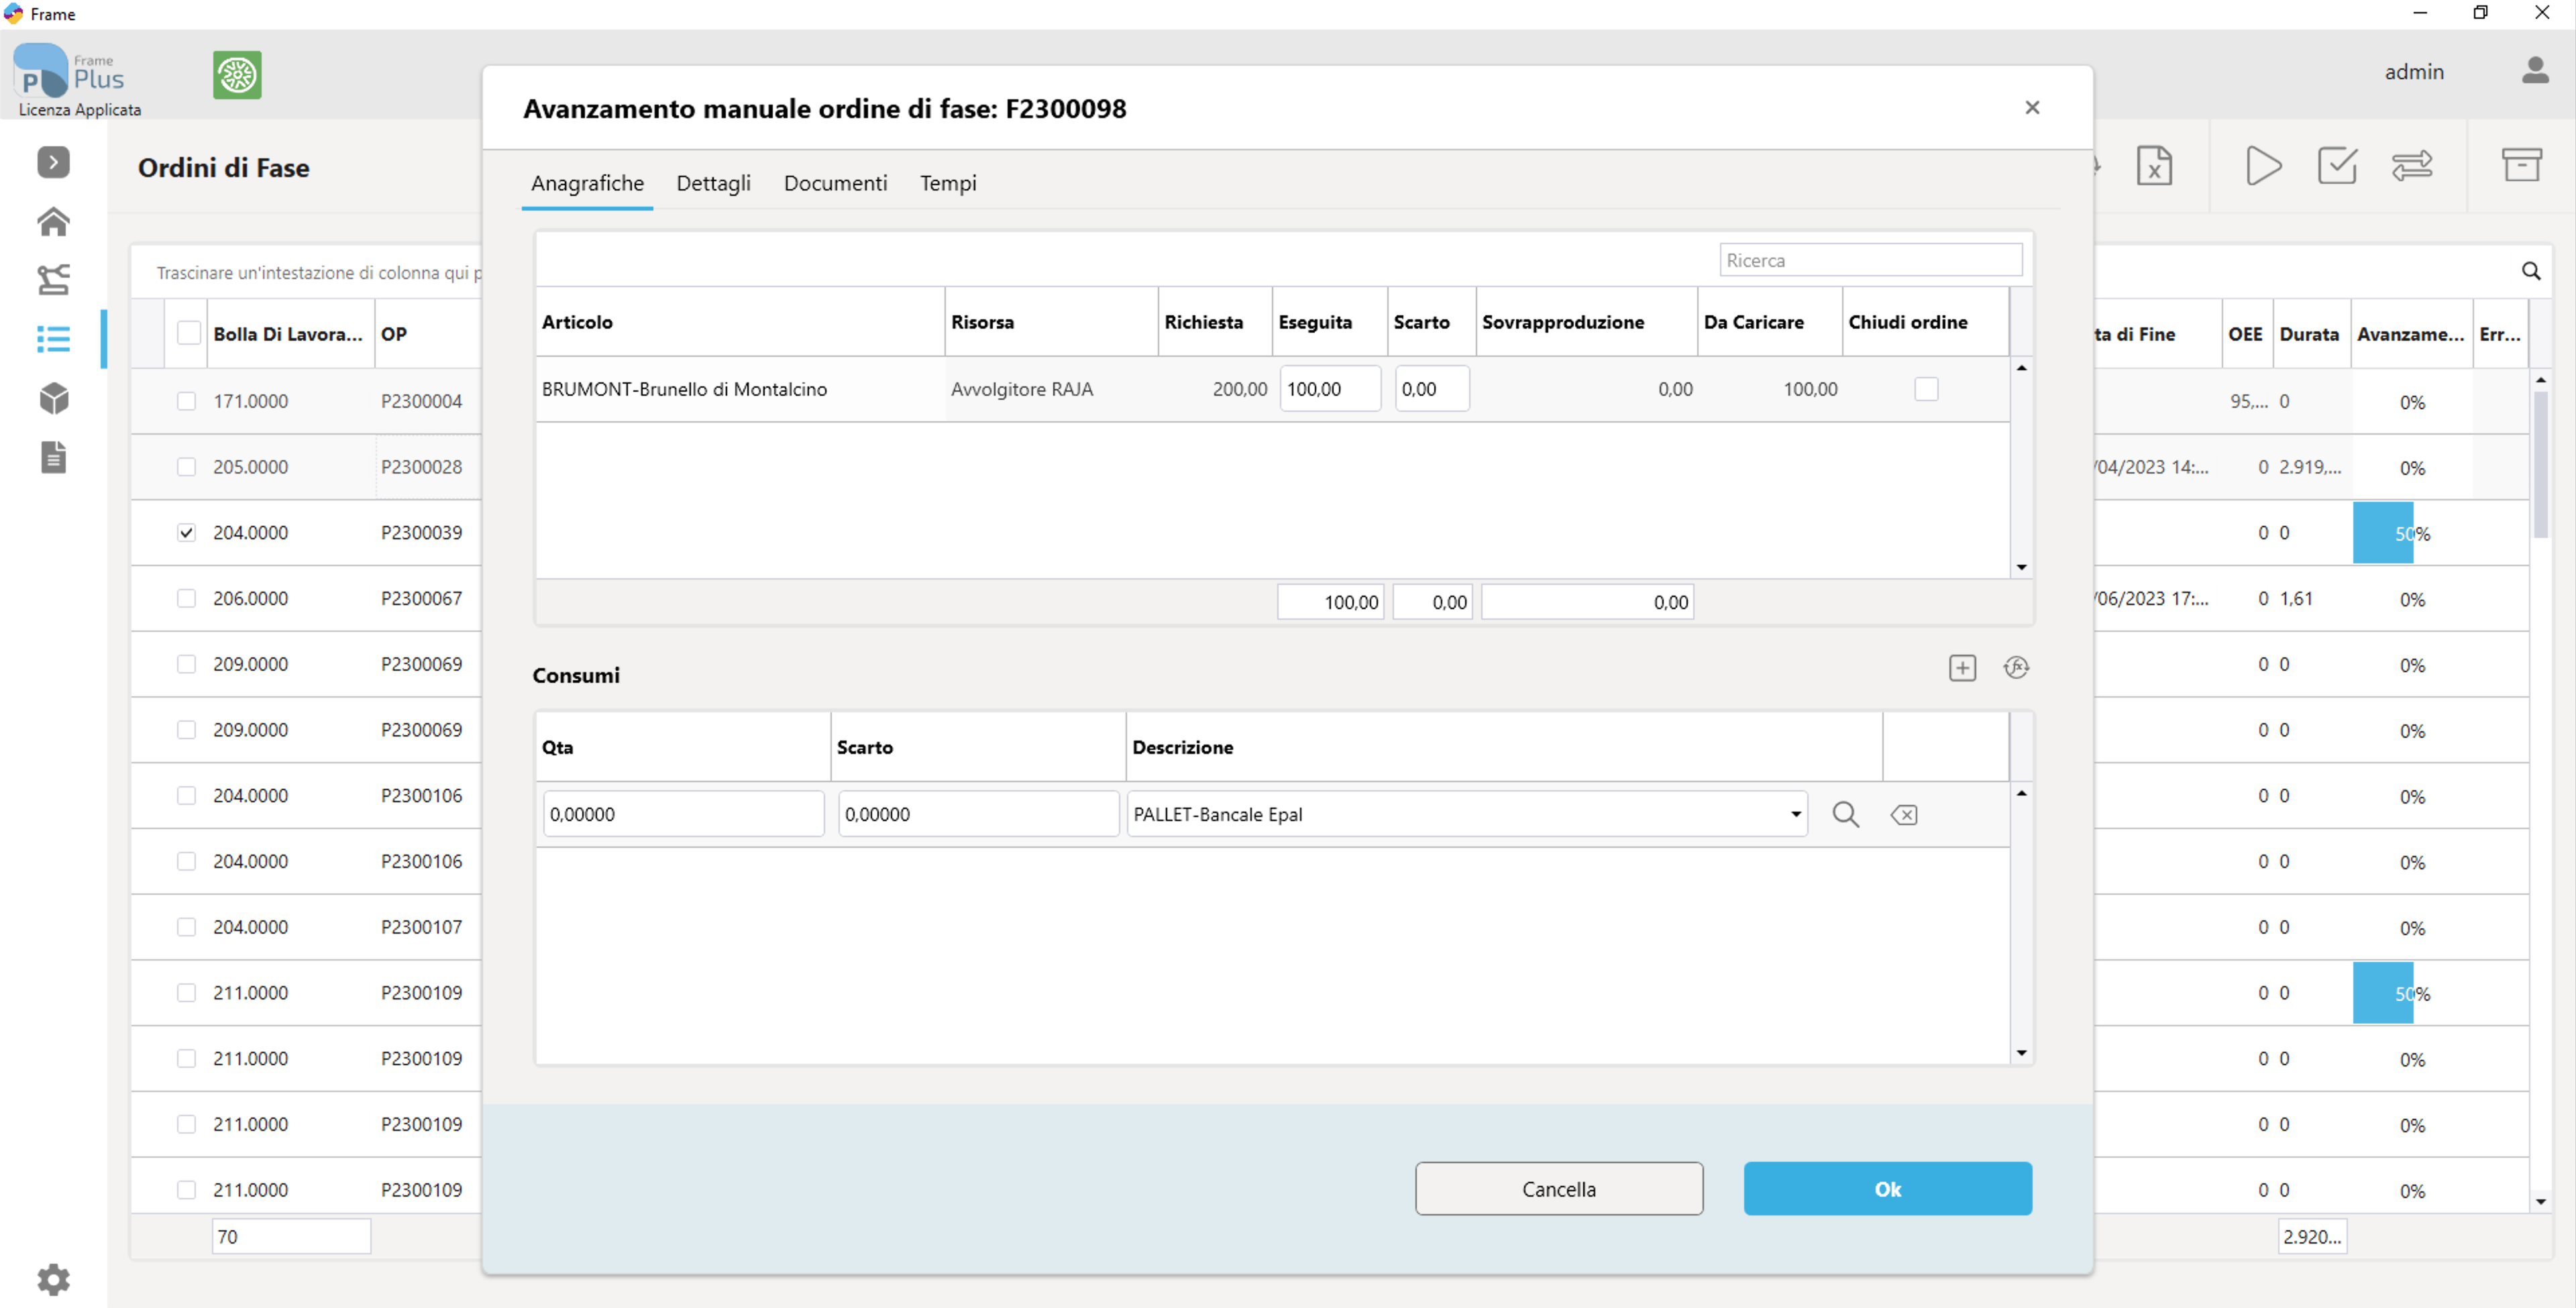Click the main orders grid scrollbar thumb
The height and width of the screenshot is (1308, 2576).
[2540, 465]
